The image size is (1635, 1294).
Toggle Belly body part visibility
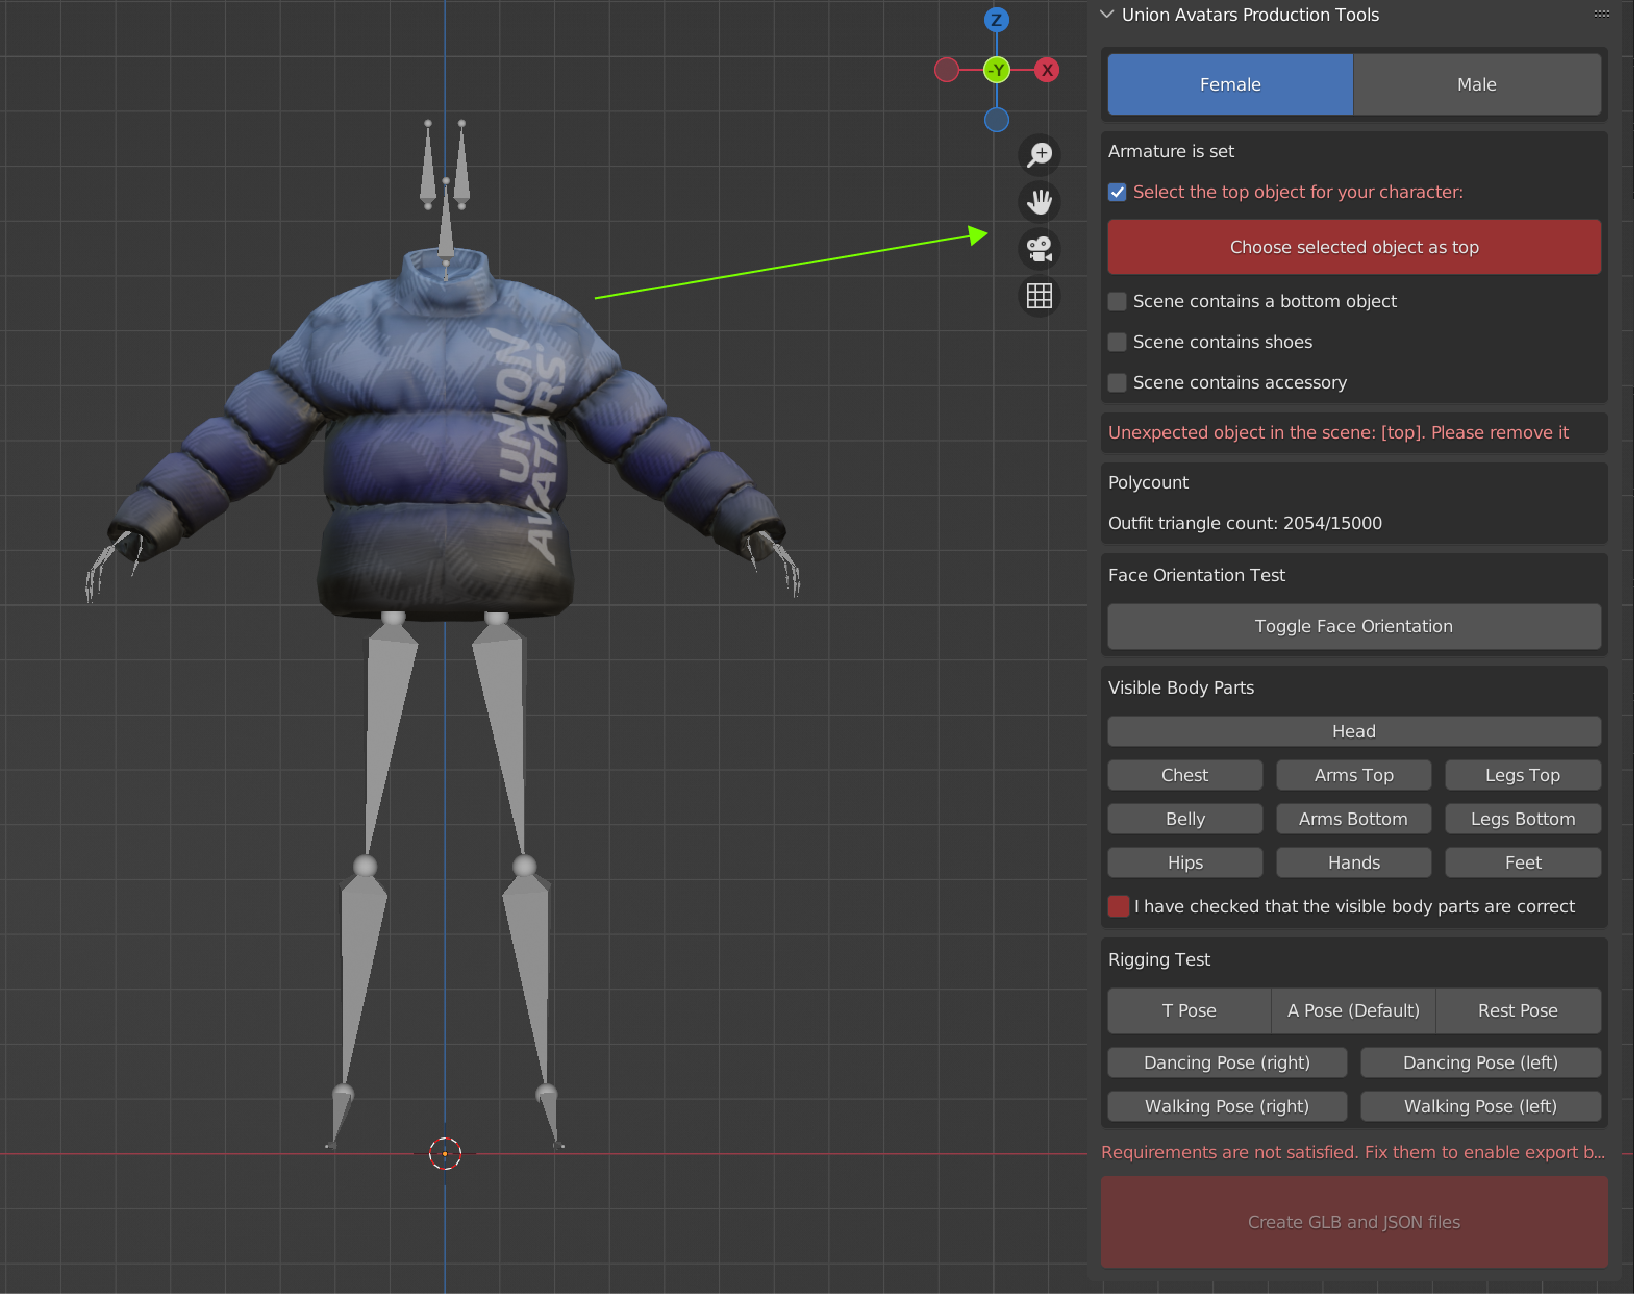point(1185,819)
